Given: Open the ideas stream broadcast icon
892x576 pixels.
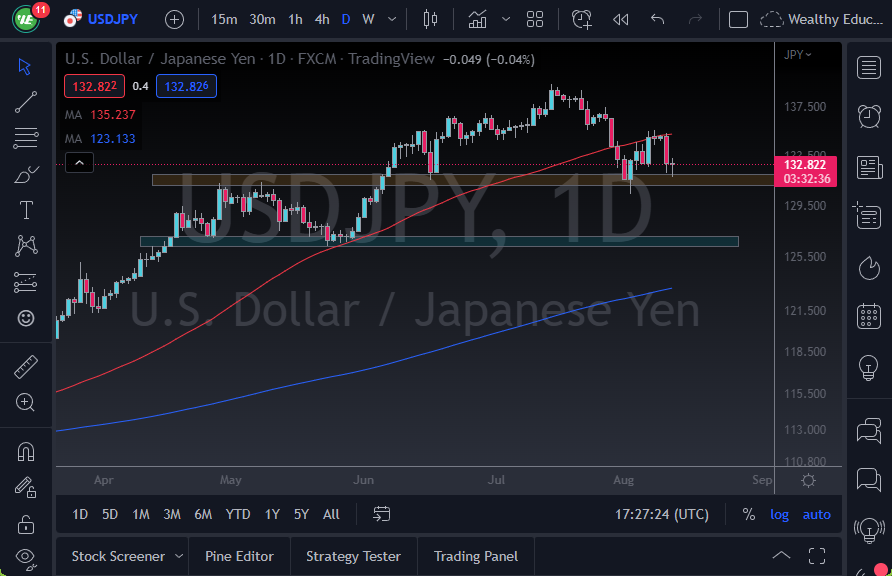Looking at the screenshot, I should [x=869, y=531].
